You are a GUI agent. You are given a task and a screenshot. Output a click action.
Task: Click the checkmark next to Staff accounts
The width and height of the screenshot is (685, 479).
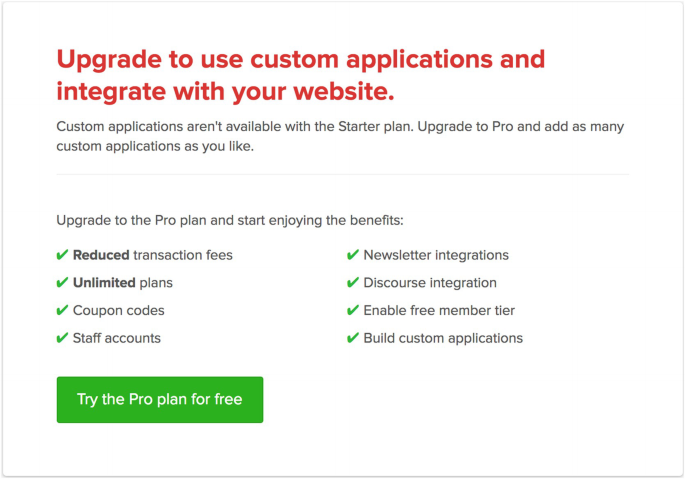click(x=63, y=339)
